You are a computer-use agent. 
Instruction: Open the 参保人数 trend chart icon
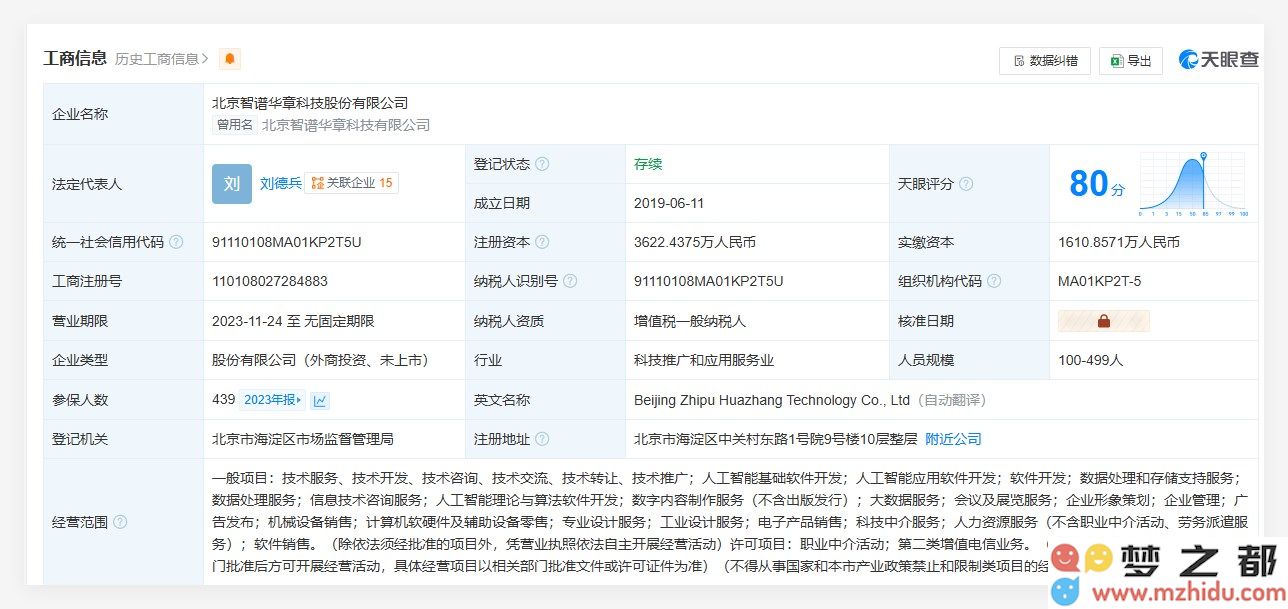tap(320, 400)
